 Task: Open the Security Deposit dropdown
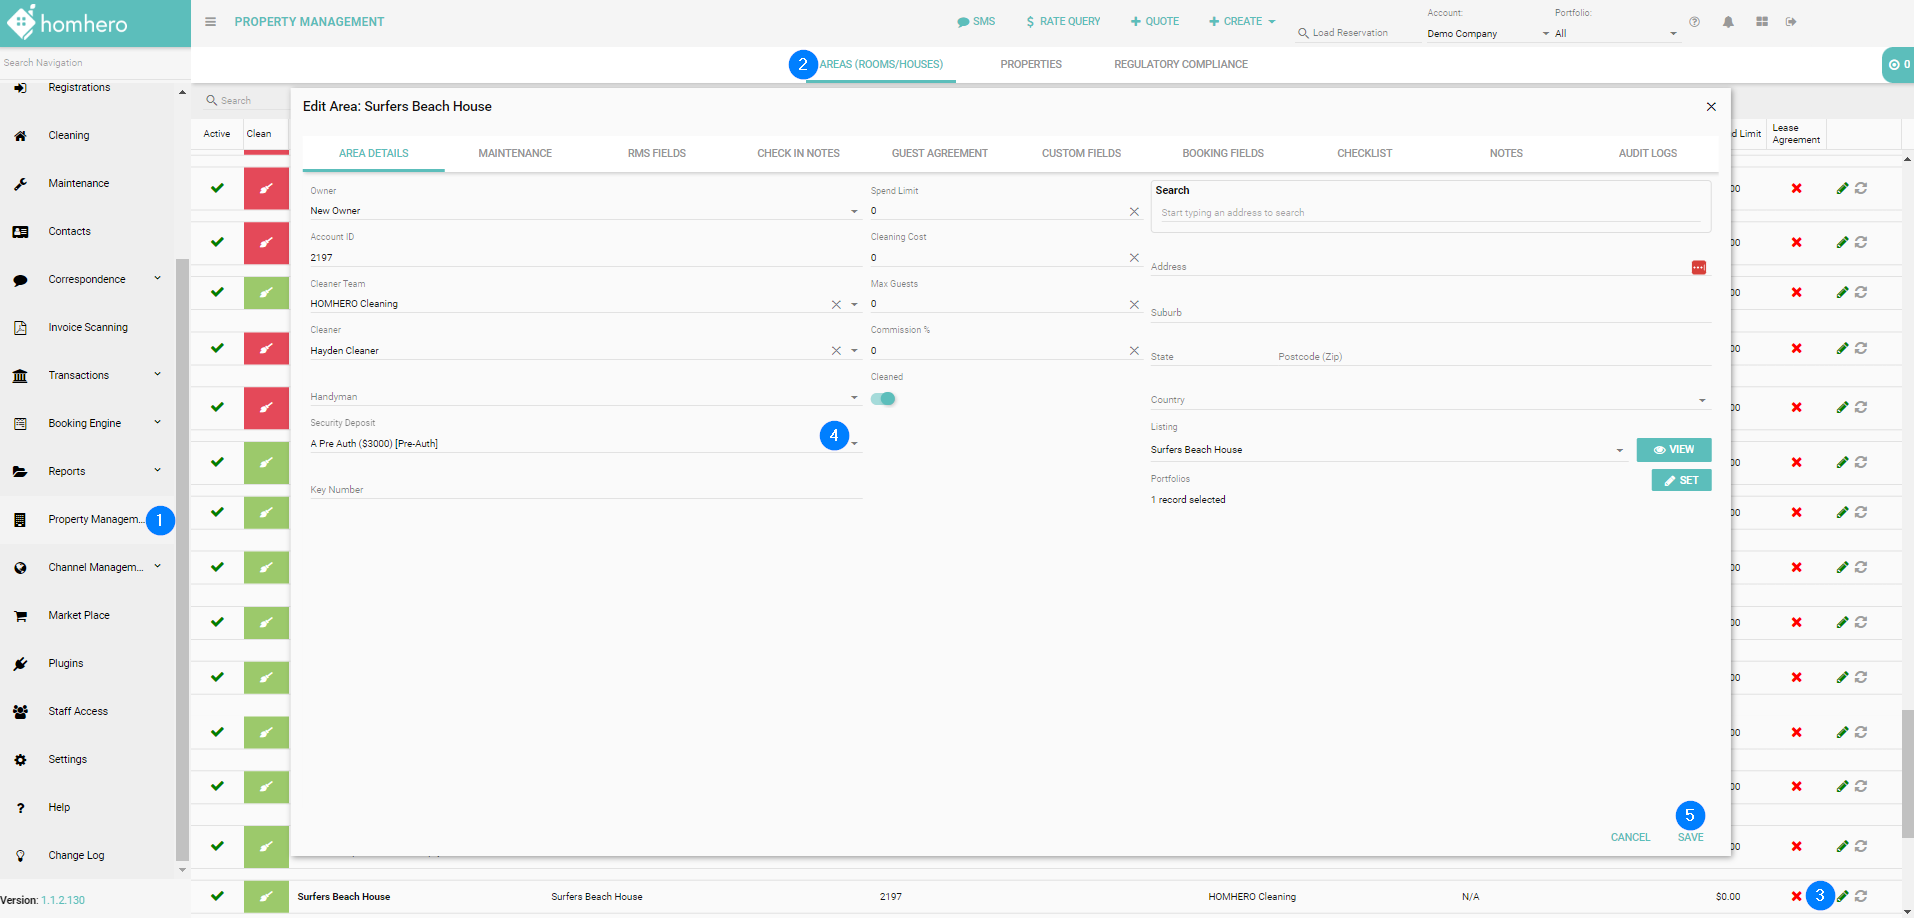tap(854, 444)
